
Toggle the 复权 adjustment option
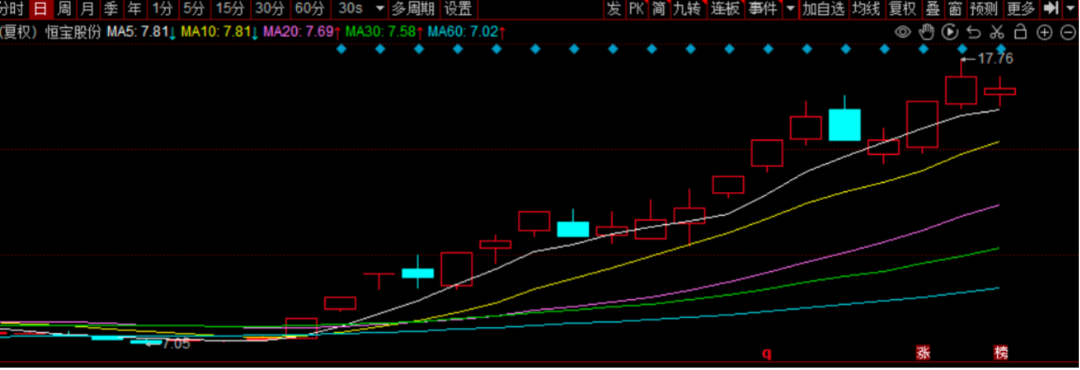(x=902, y=9)
